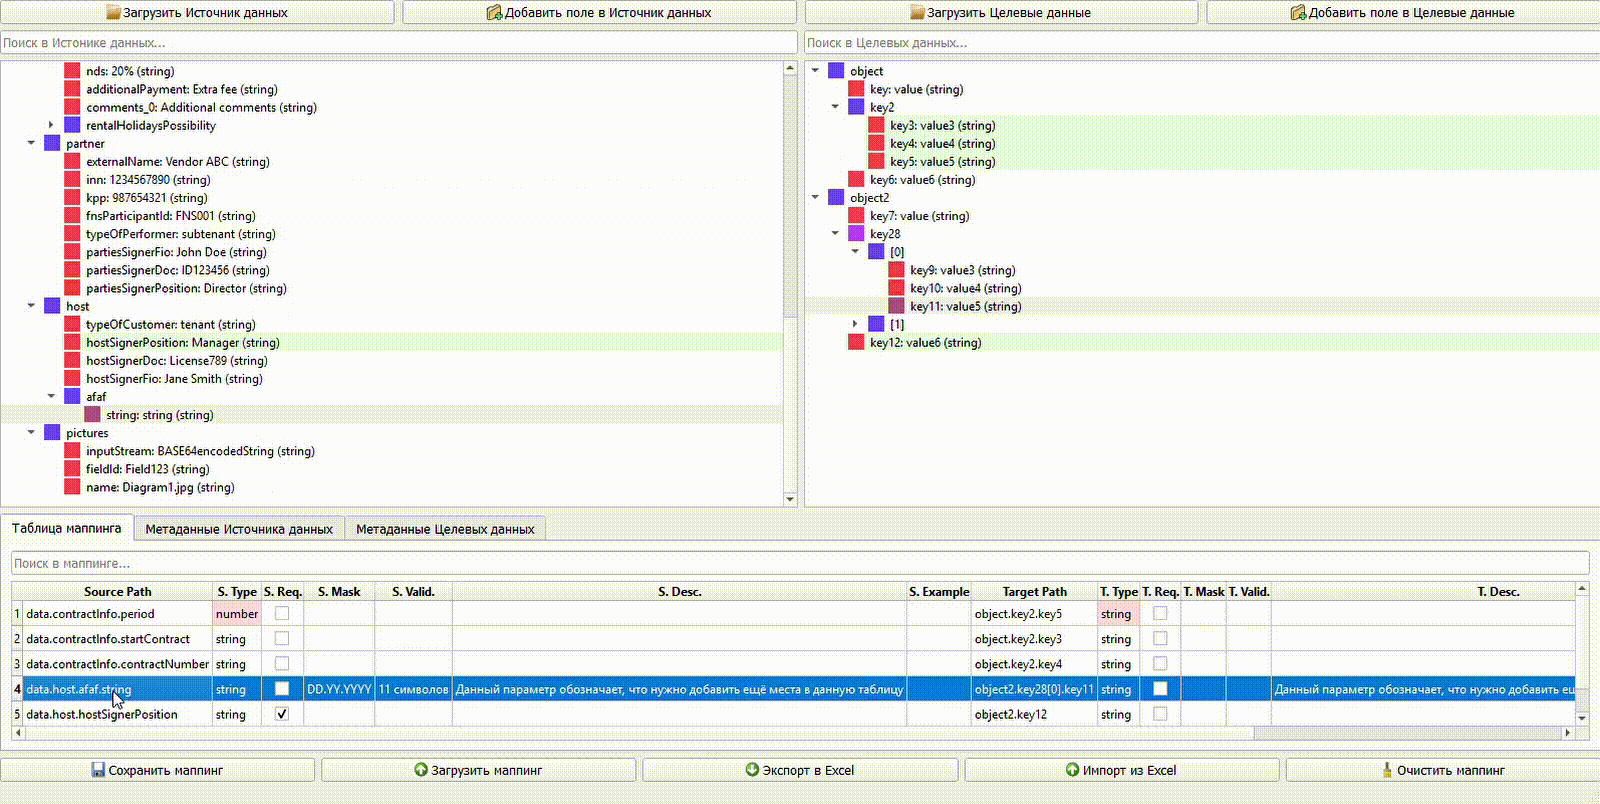Click the DD.YY.YYYY mask cell

339,689
